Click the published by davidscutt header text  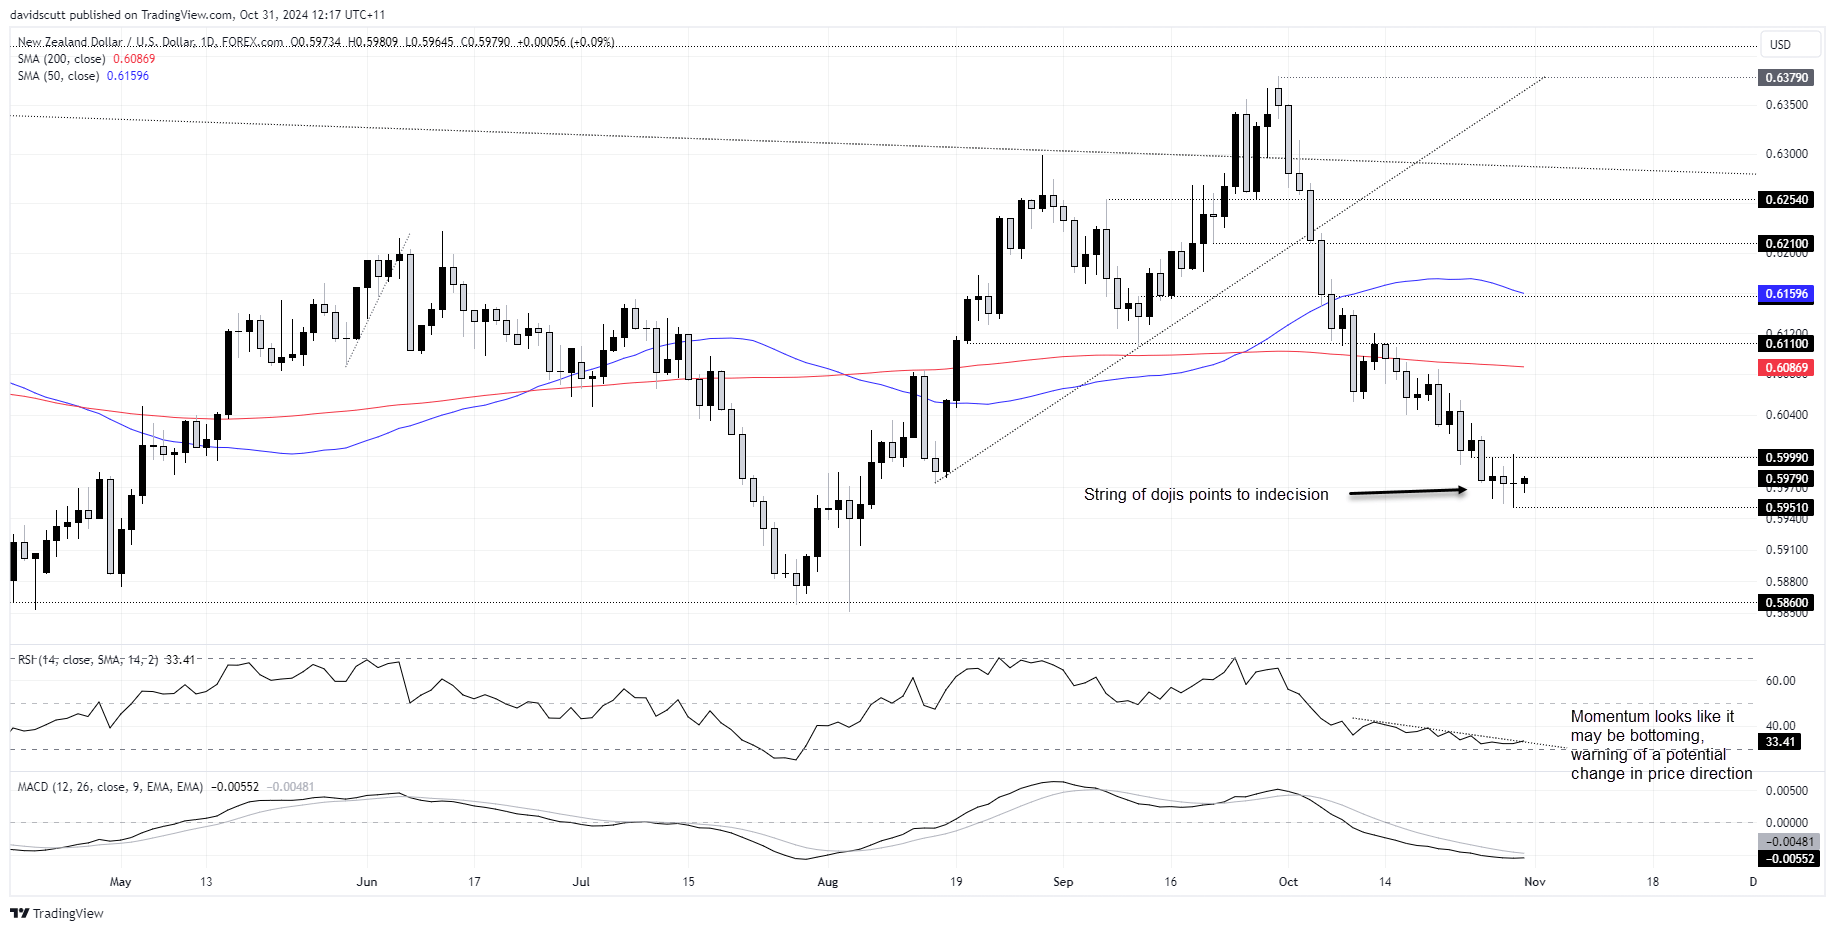[197, 15]
